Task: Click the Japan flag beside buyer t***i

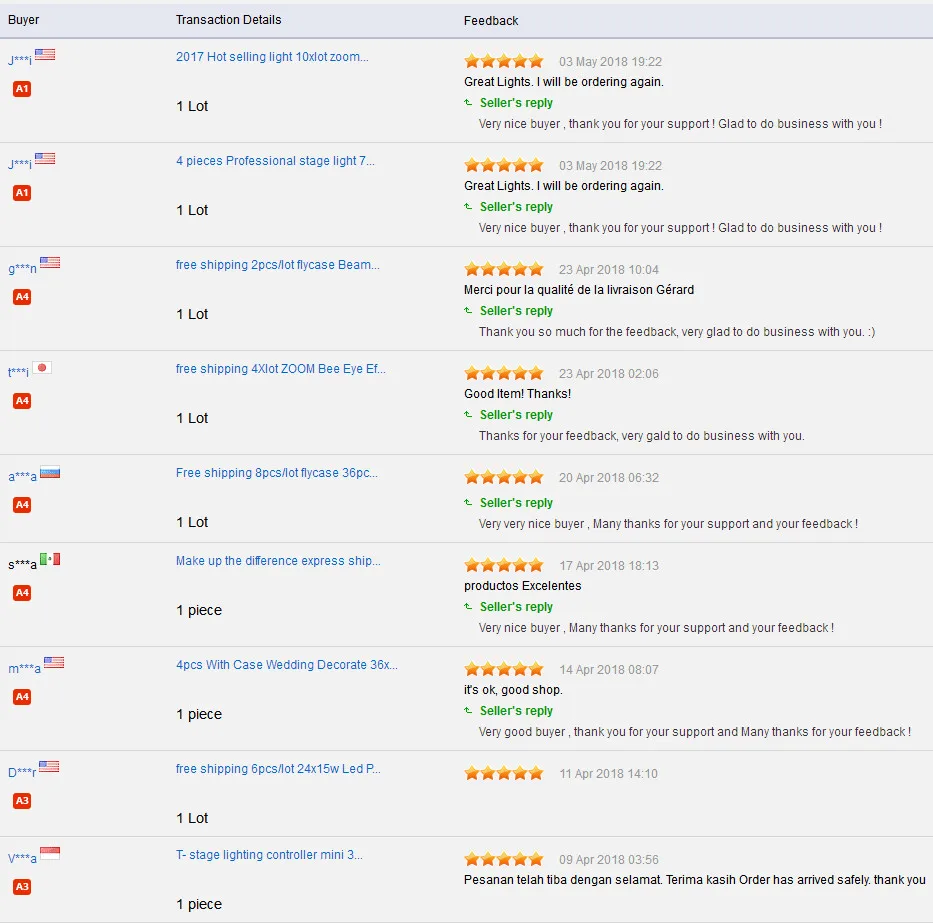Action: [x=42, y=368]
